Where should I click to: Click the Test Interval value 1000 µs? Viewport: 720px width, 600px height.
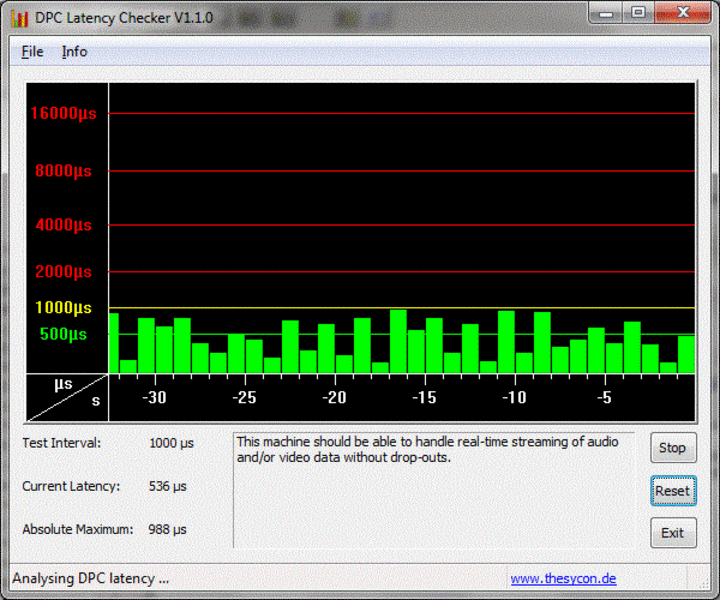[171, 442]
